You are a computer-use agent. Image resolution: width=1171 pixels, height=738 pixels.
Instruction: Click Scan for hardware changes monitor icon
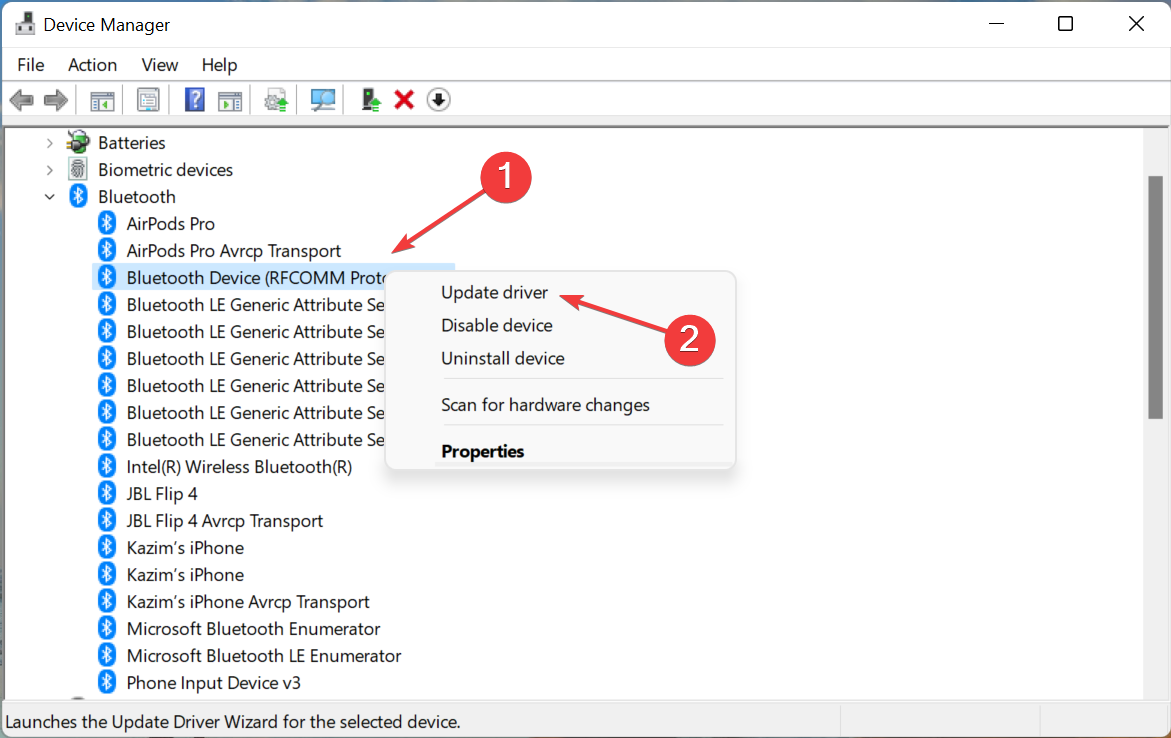pyautogui.click(x=323, y=99)
